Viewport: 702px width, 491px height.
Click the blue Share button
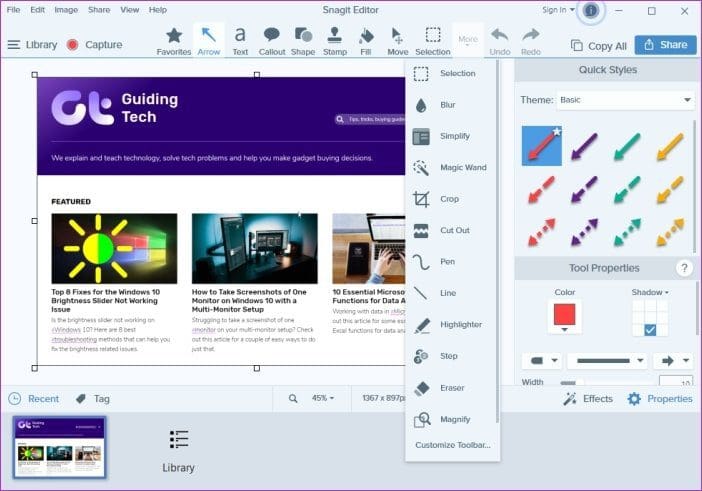tap(665, 45)
